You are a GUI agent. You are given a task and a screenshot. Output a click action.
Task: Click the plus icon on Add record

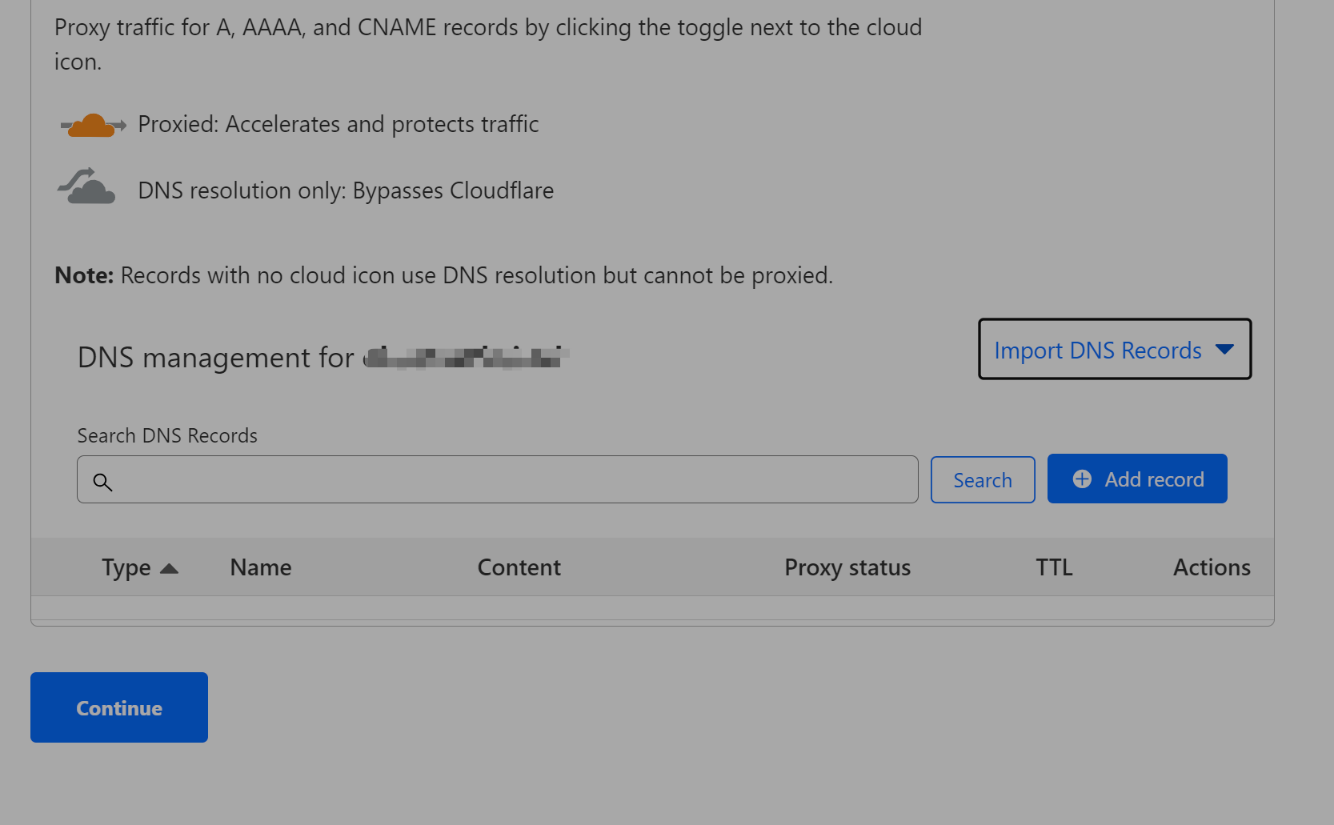[x=1081, y=479]
